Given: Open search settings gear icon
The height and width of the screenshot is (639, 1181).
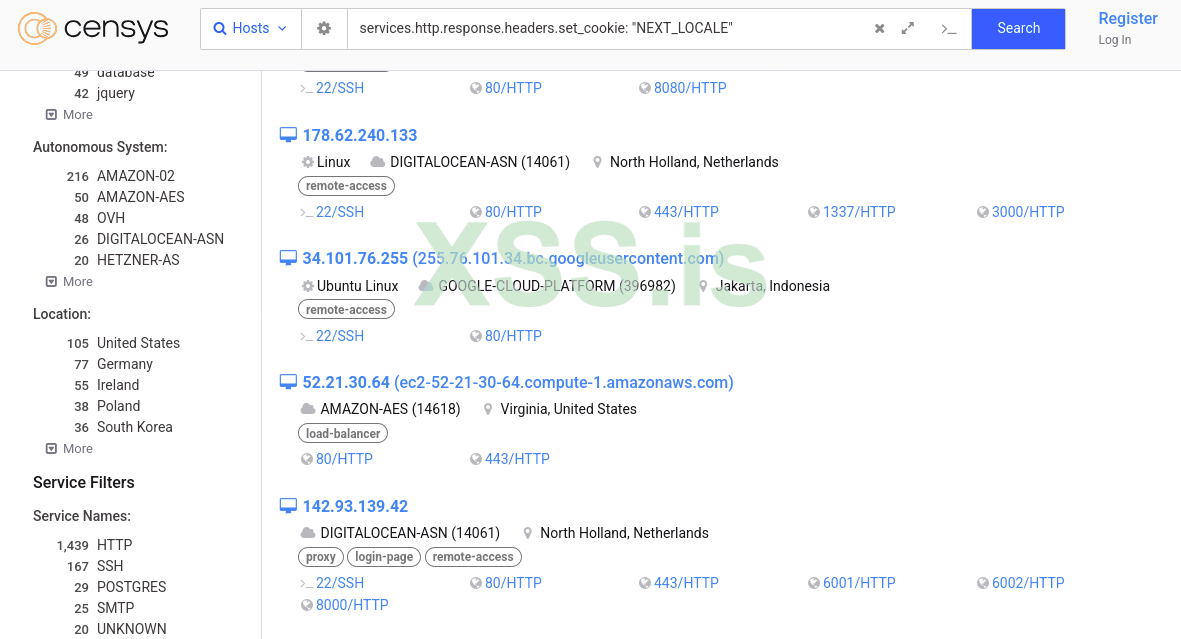Looking at the screenshot, I should pyautogui.click(x=324, y=29).
